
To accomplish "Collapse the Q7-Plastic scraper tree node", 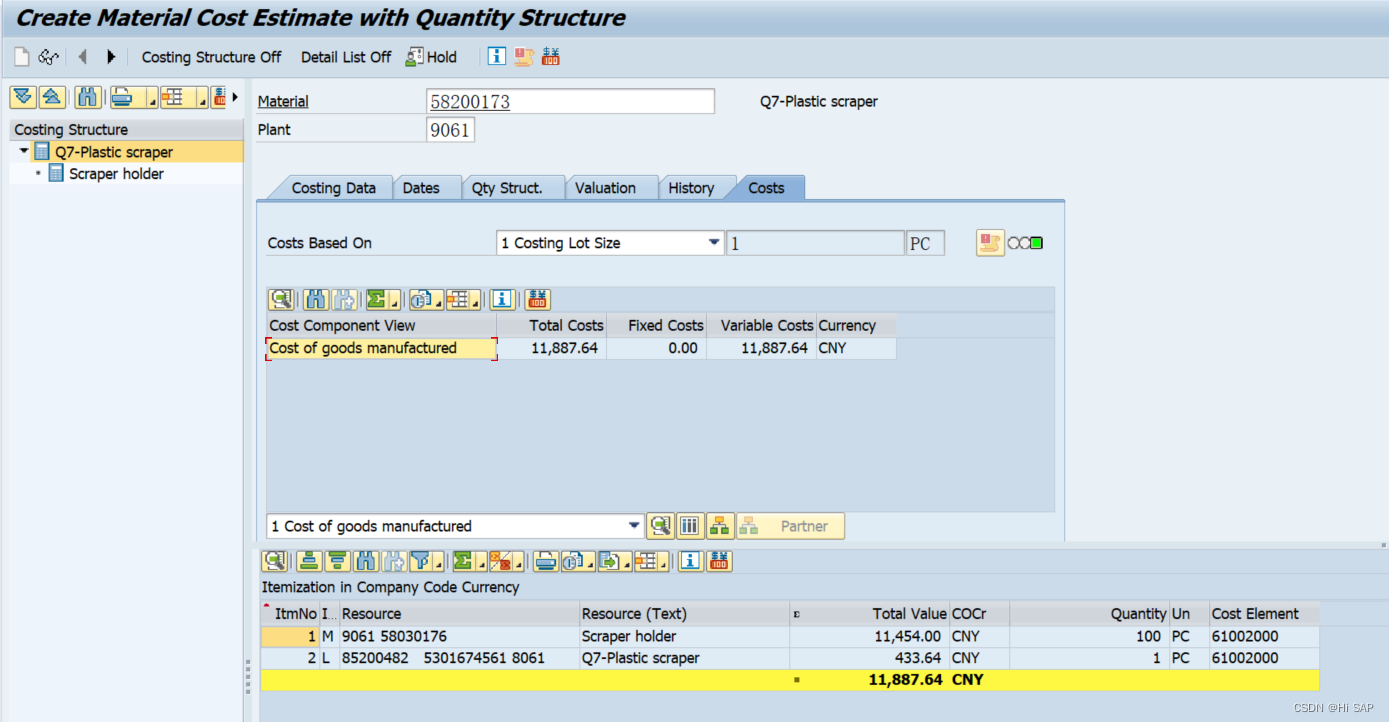I will 23,150.
